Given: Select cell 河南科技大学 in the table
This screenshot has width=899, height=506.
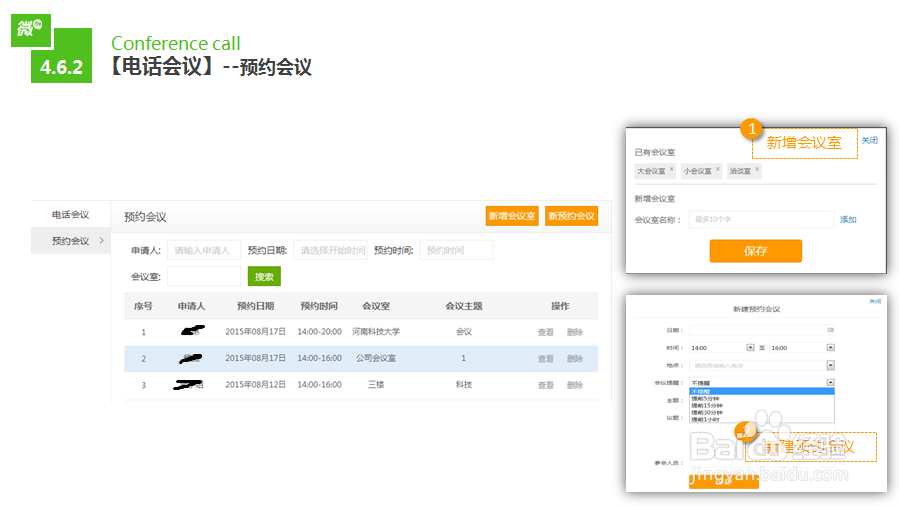Looking at the screenshot, I should tap(376, 332).
